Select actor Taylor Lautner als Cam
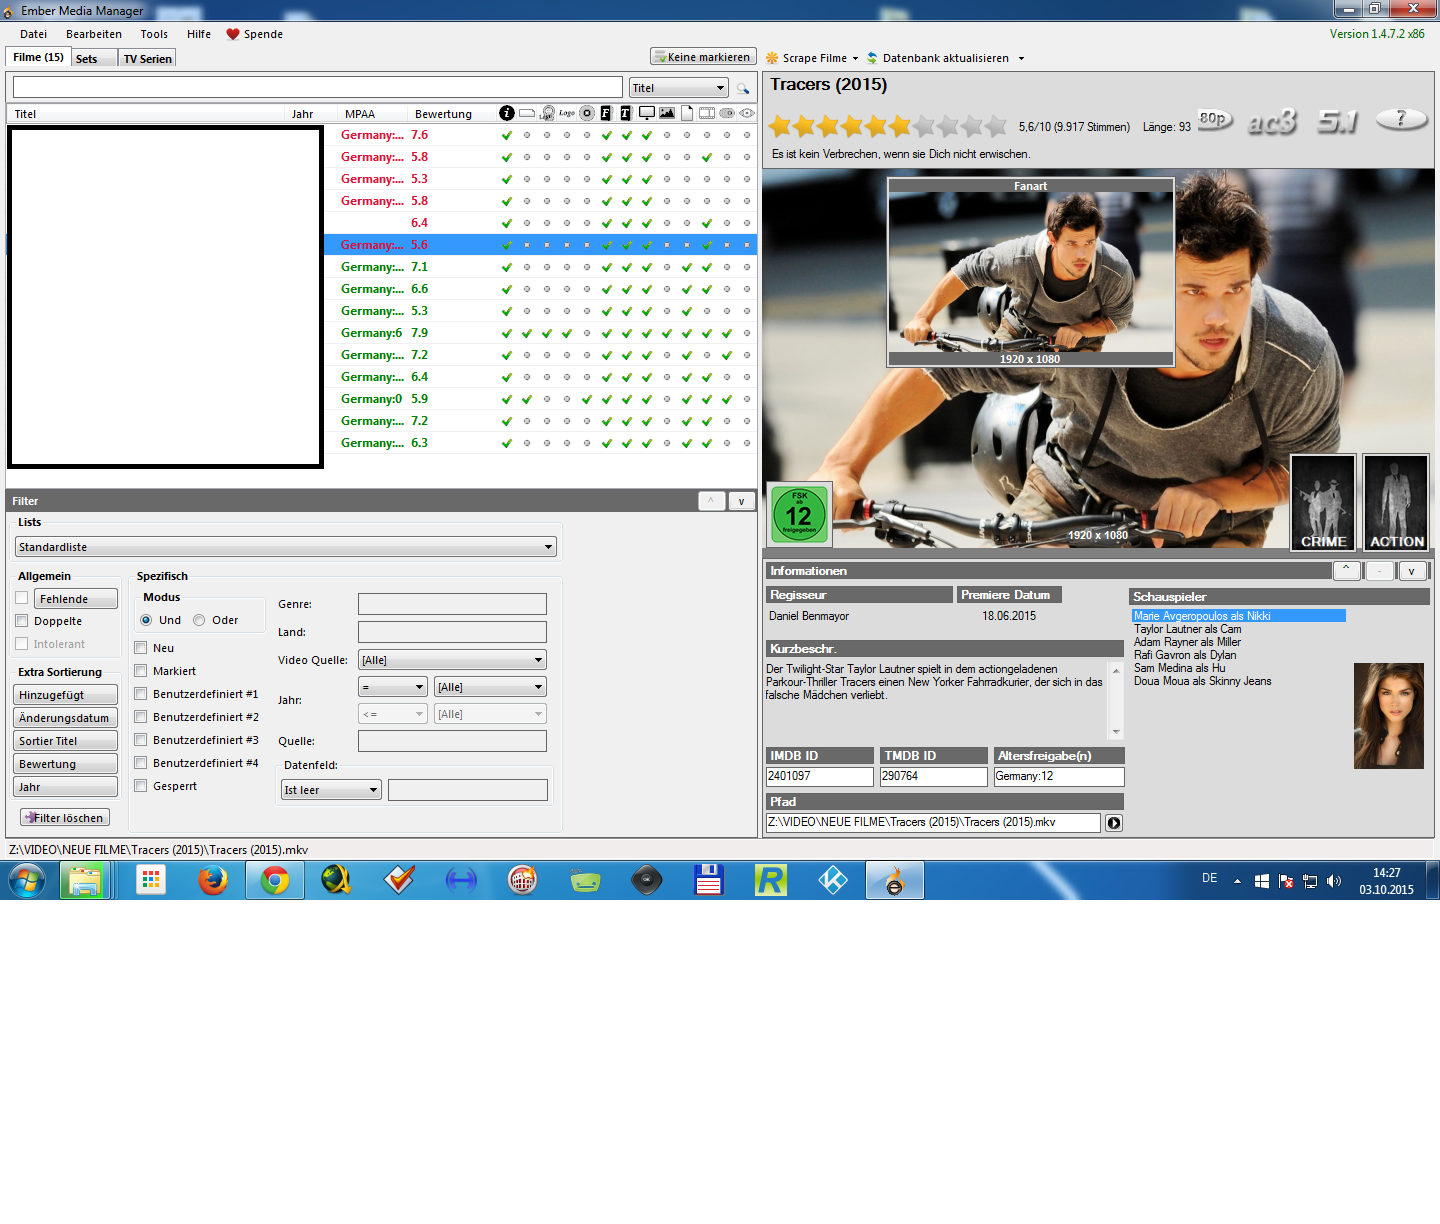 pos(1187,629)
